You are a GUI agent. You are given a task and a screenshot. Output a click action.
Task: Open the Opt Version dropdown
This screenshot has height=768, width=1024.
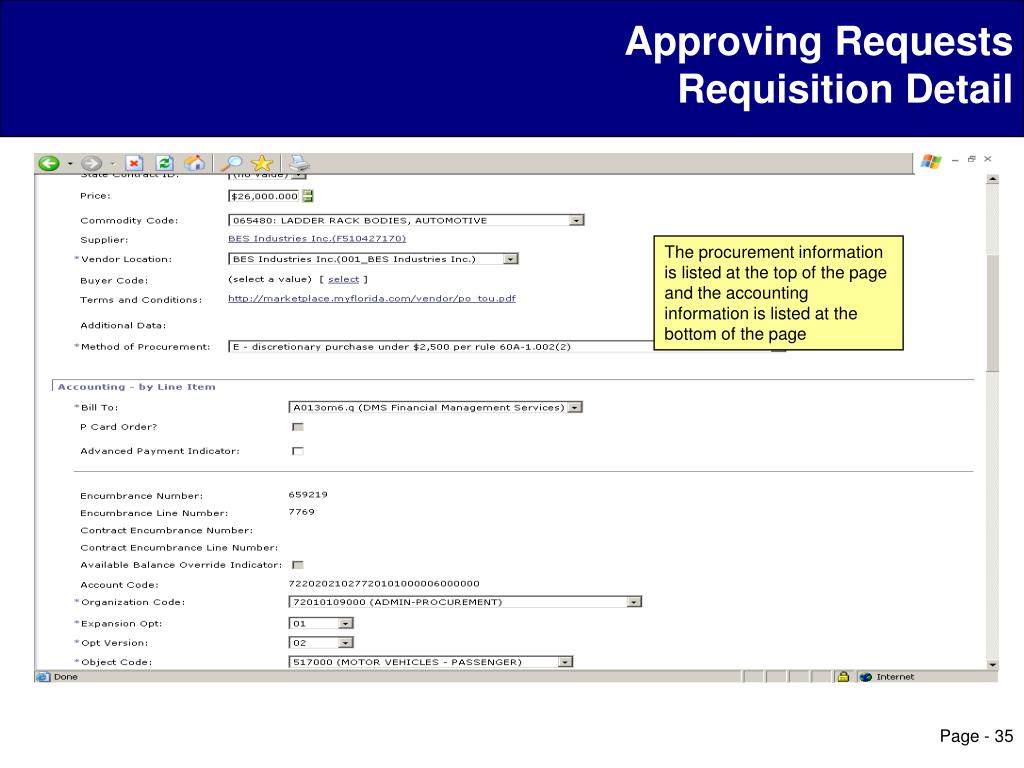tap(346, 643)
